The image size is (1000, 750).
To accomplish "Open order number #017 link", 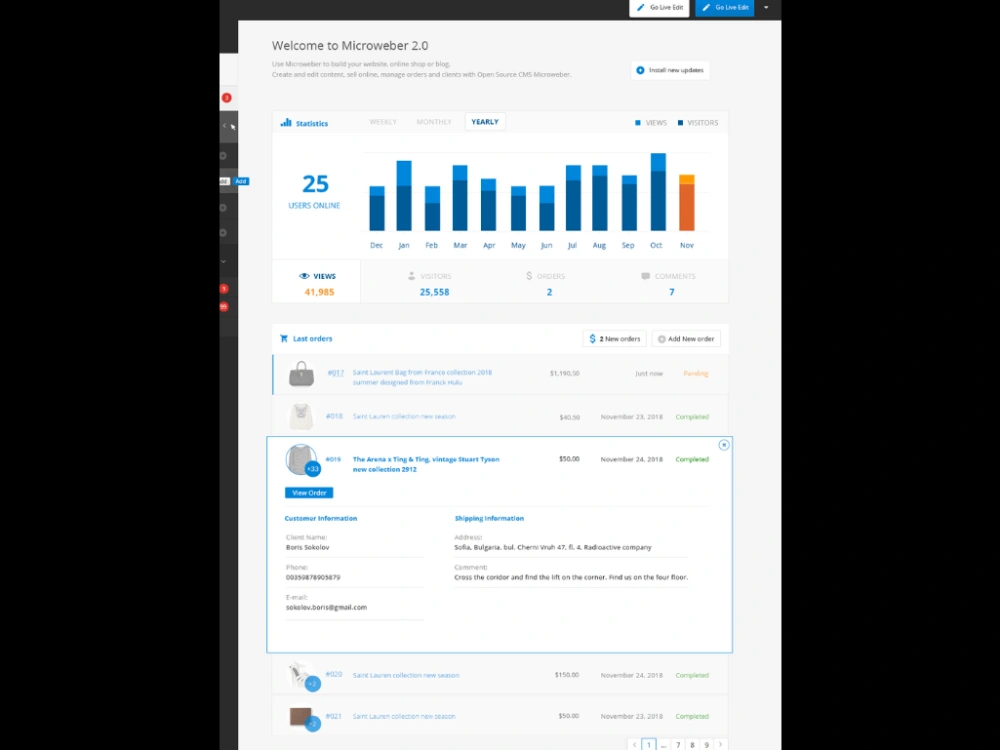I will pyautogui.click(x=335, y=372).
